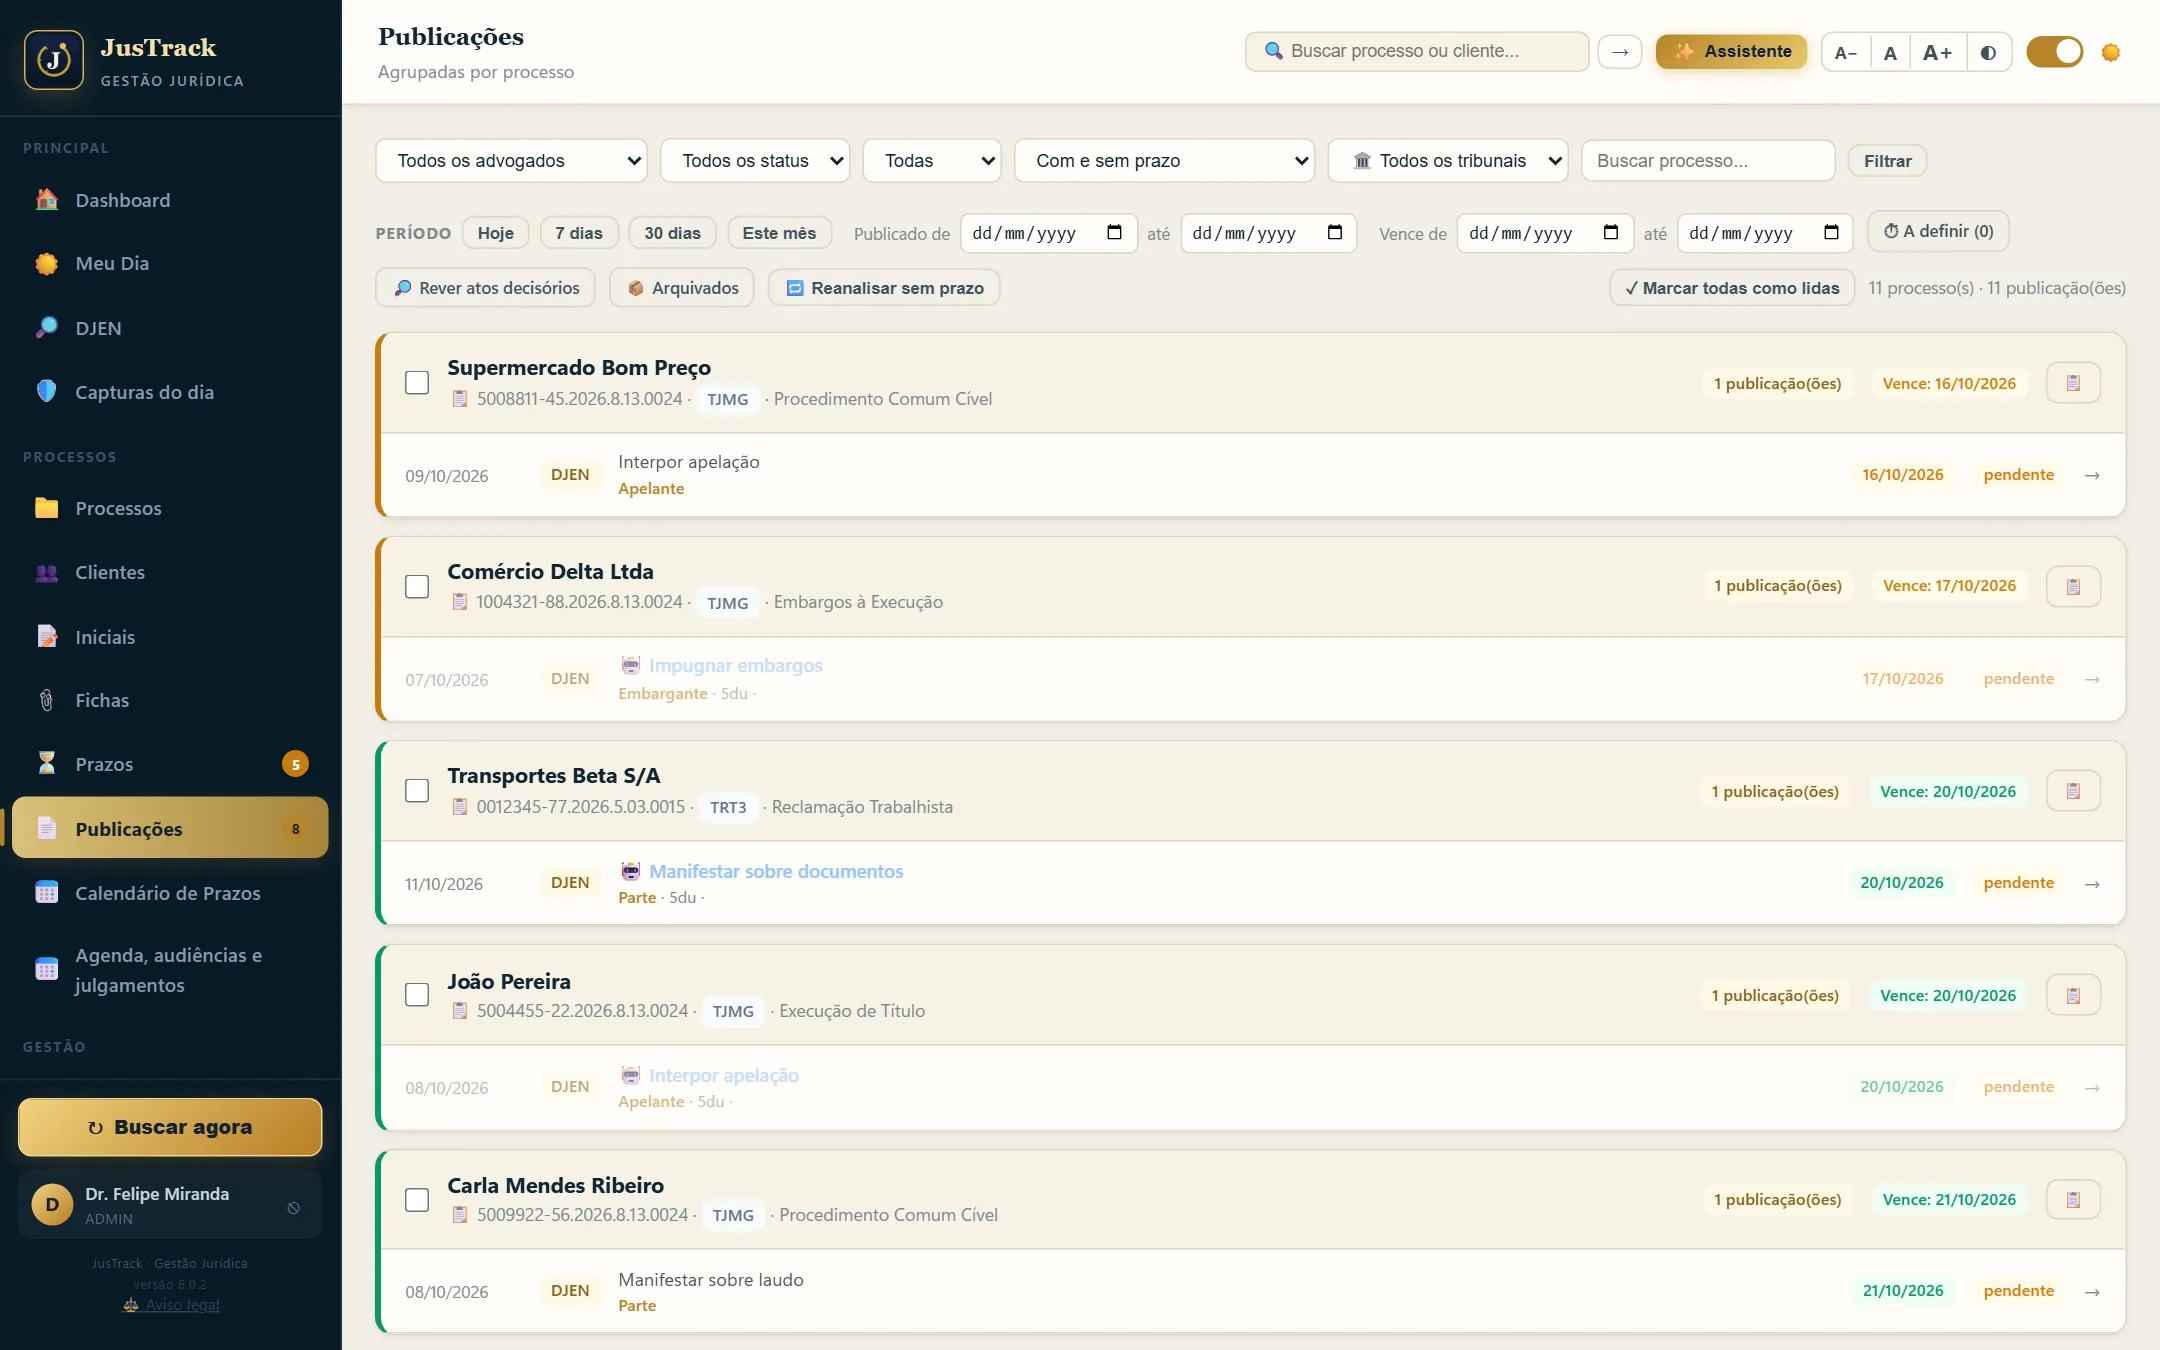
Task: Open the Todas dropdown
Action: point(932,161)
